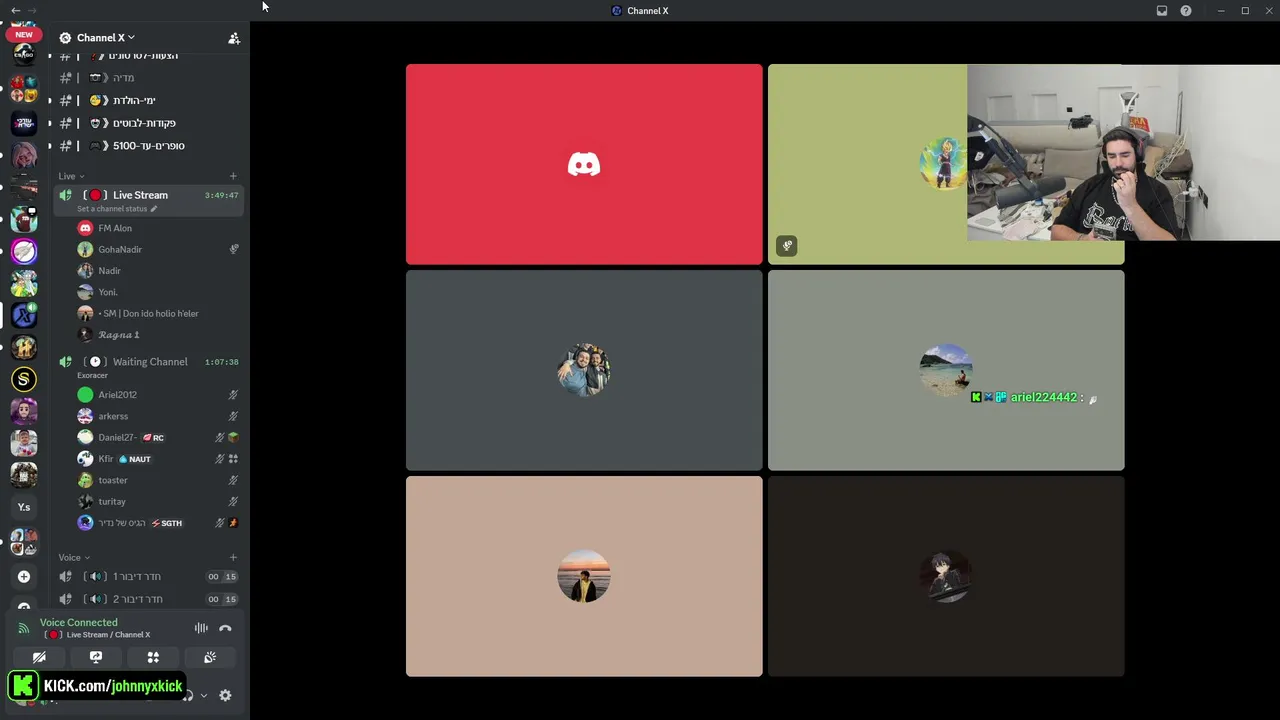Click Daniel27-'s Minecraft block activity icon
1280x720 pixels.
pos(233,438)
